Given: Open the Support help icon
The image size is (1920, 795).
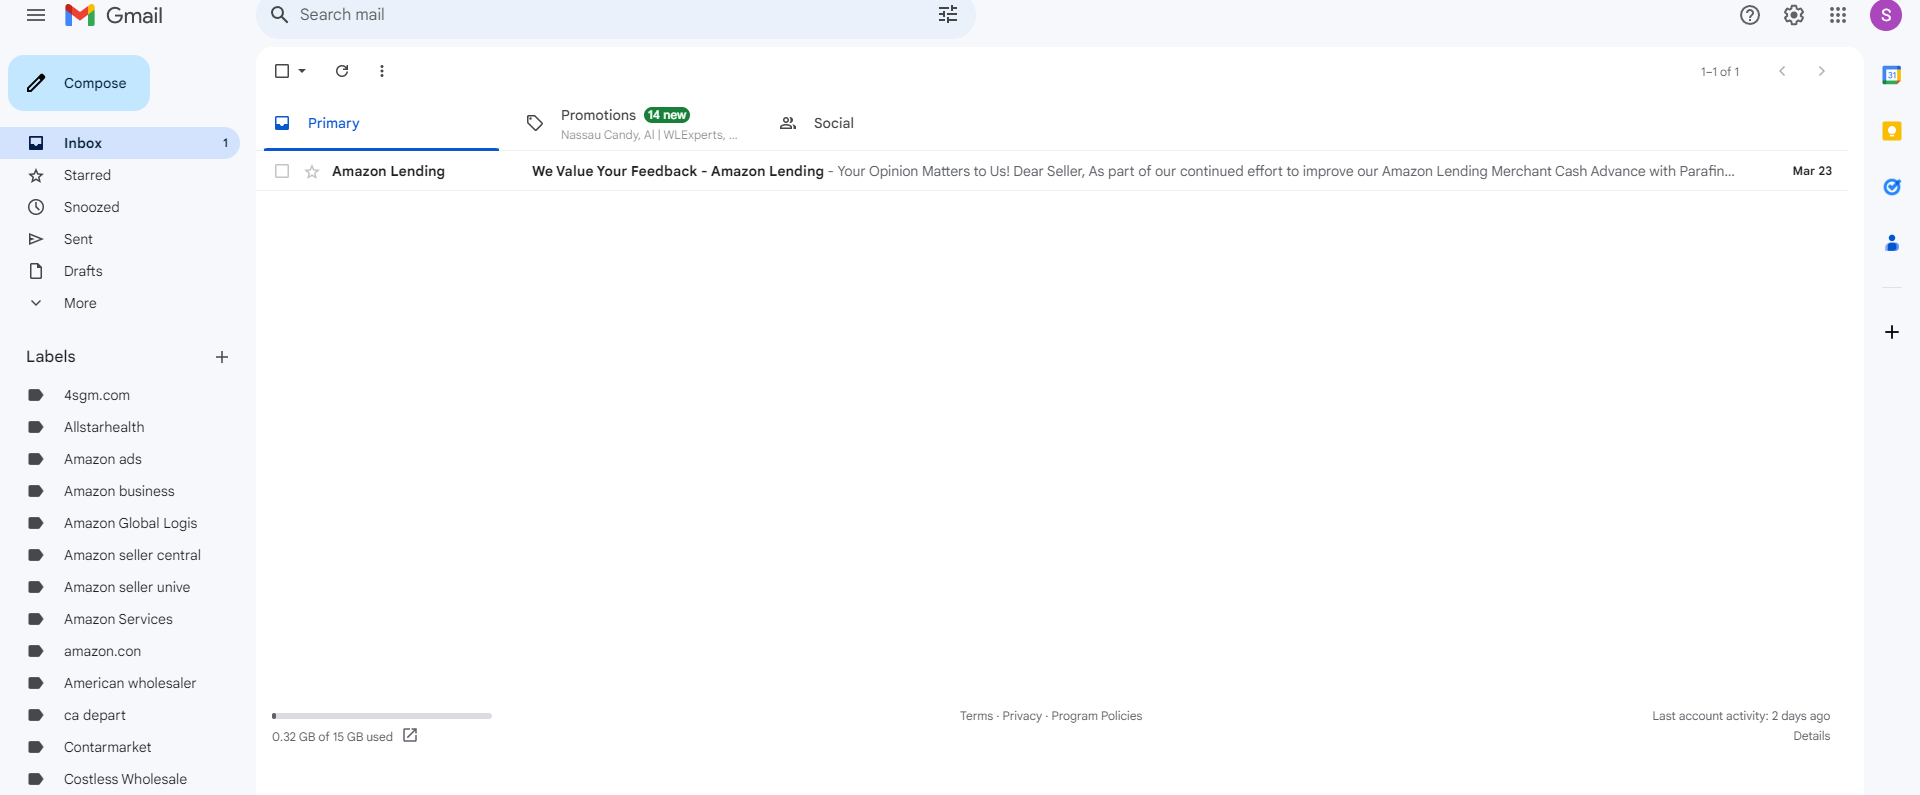Looking at the screenshot, I should 1750,15.
